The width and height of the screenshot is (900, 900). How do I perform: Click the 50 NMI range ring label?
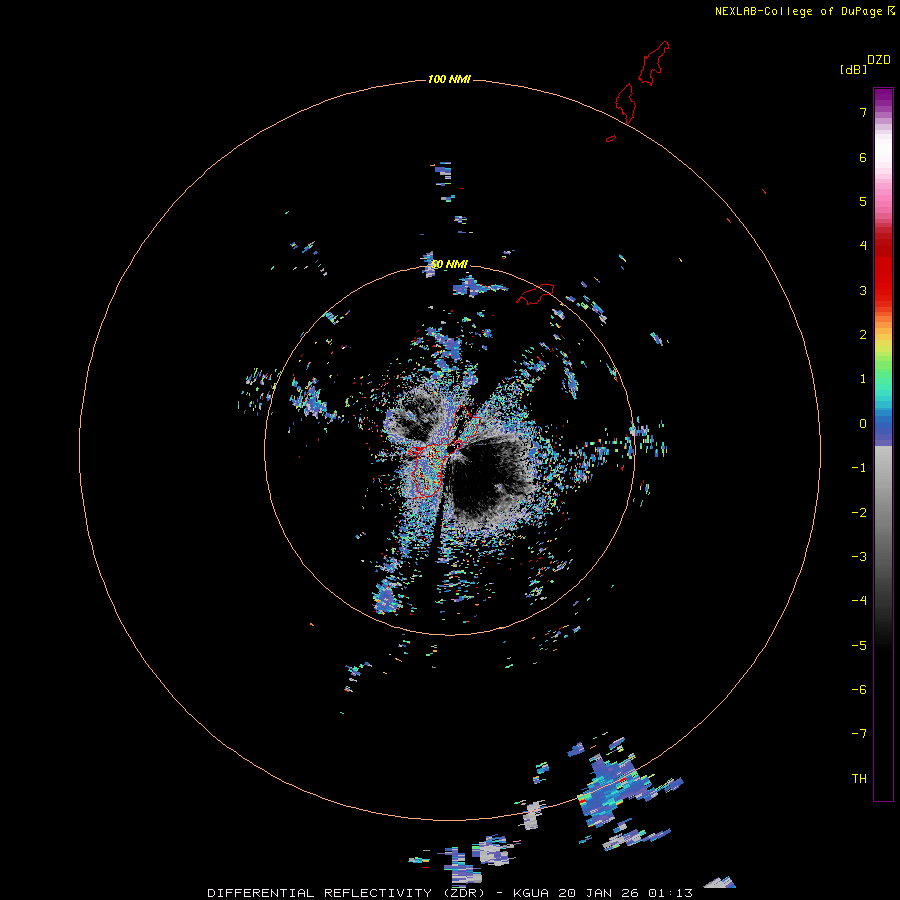click(x=449, y=264)
